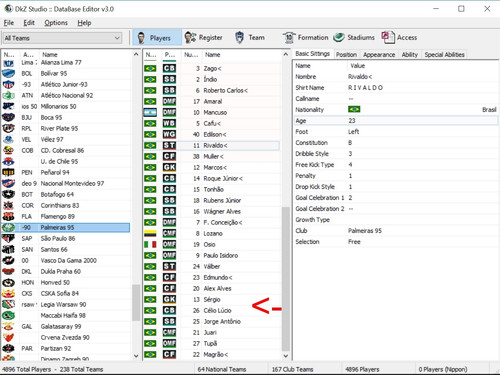This screenshot has height=375, width=500.
Task: Switch to the Ability tab
Action: pos(410,55)
